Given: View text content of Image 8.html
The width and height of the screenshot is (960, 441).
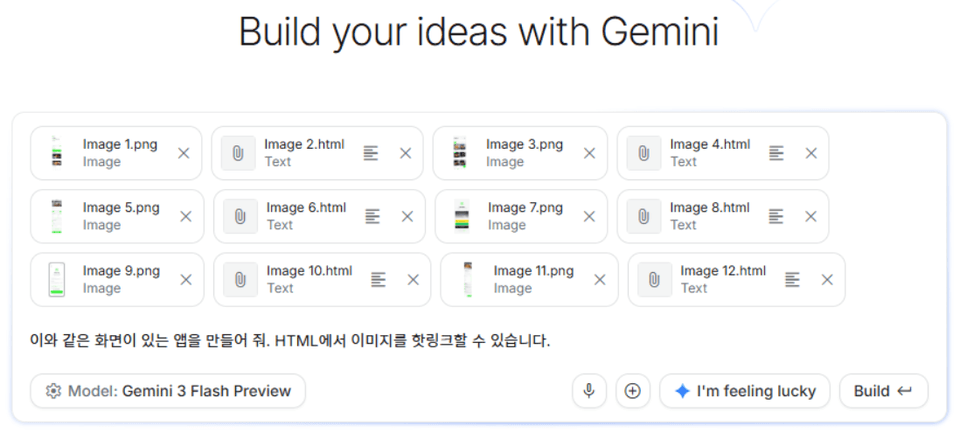Looking at the screenshot, I should [x=776, y=216].
